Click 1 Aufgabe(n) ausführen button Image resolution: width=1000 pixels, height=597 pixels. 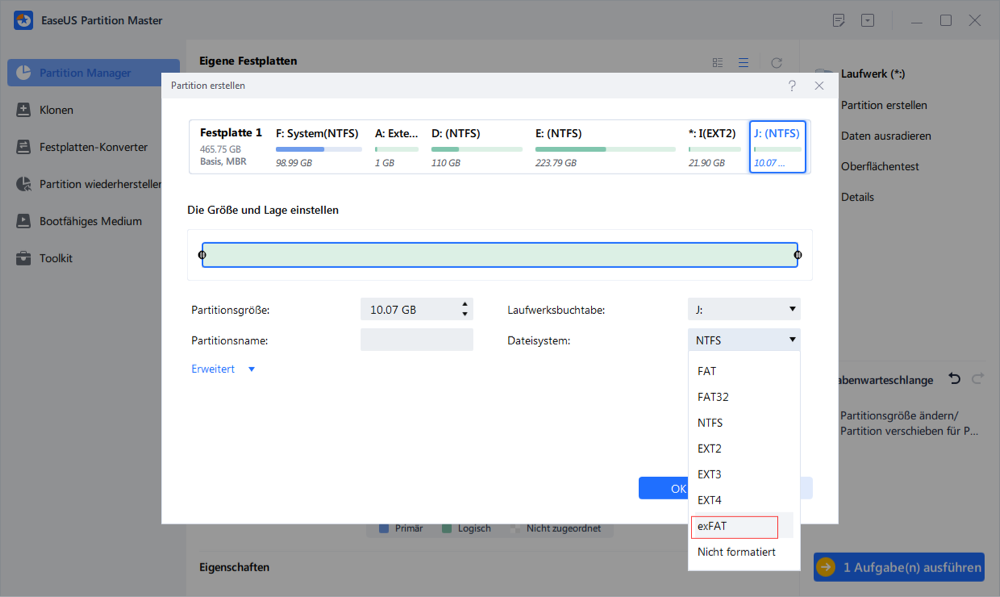pyautogui.click(x=899, y=567)
